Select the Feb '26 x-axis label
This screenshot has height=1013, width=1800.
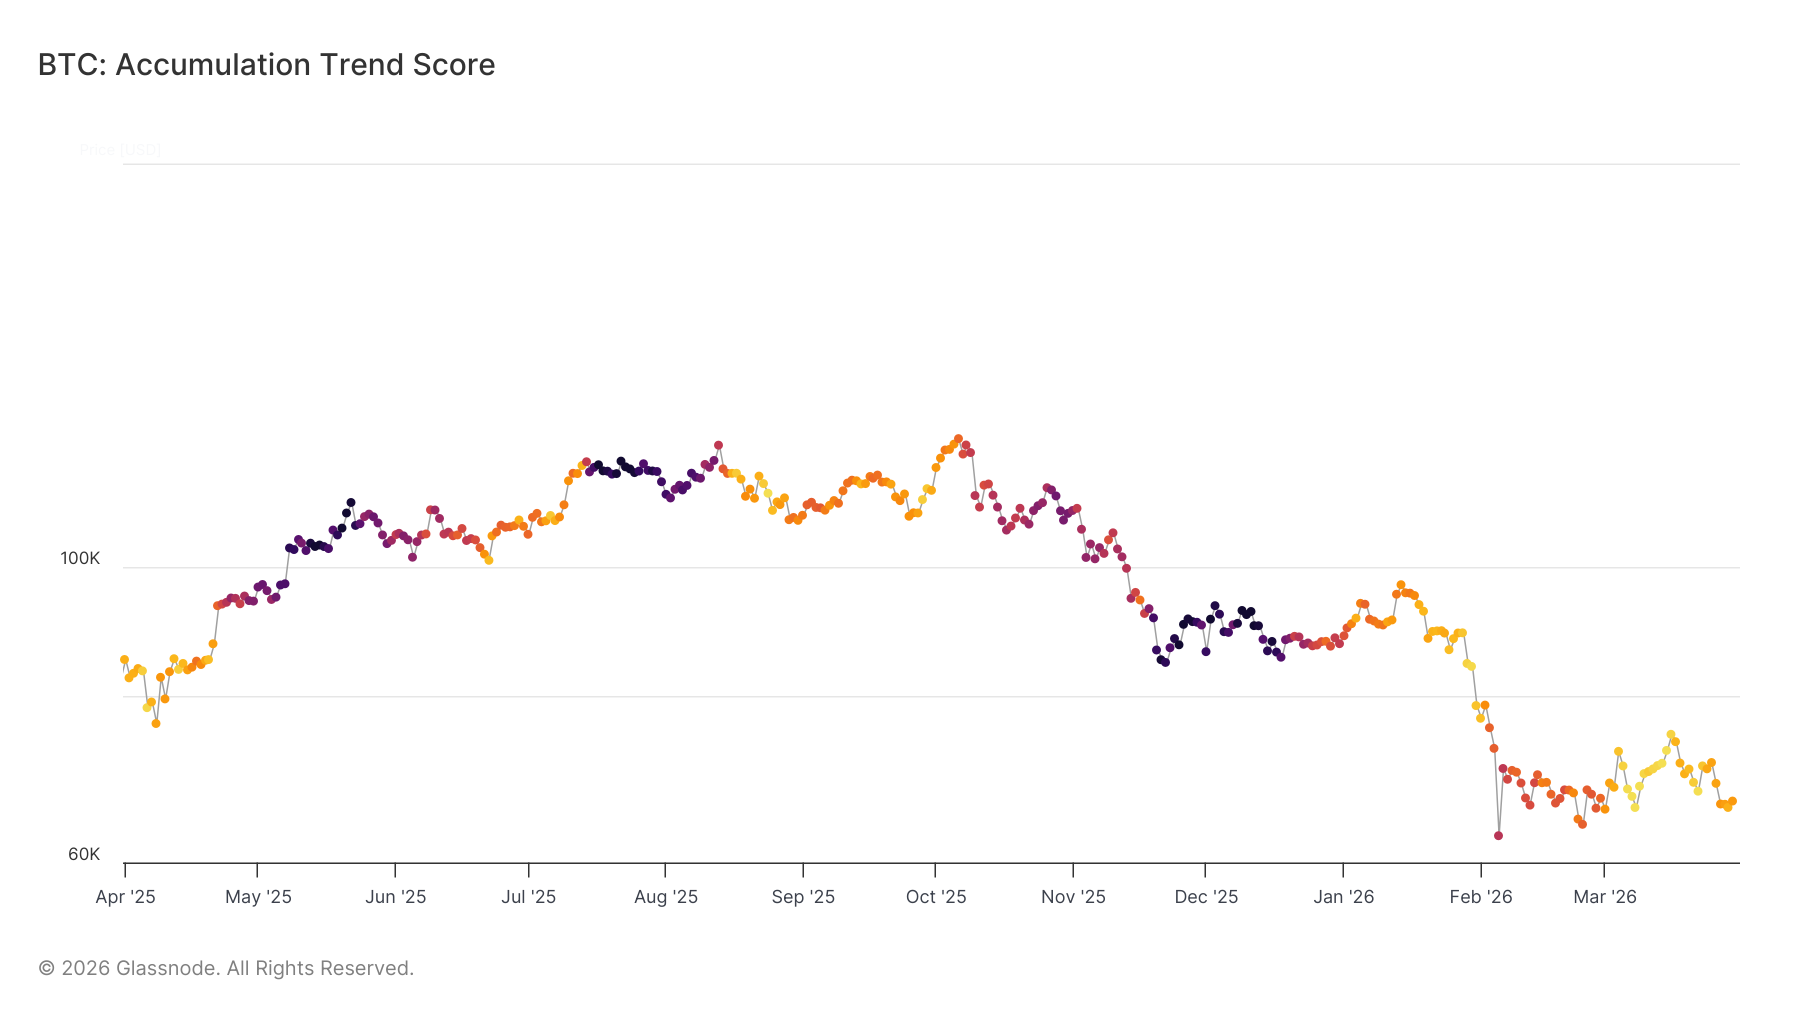click(1481, 897)
